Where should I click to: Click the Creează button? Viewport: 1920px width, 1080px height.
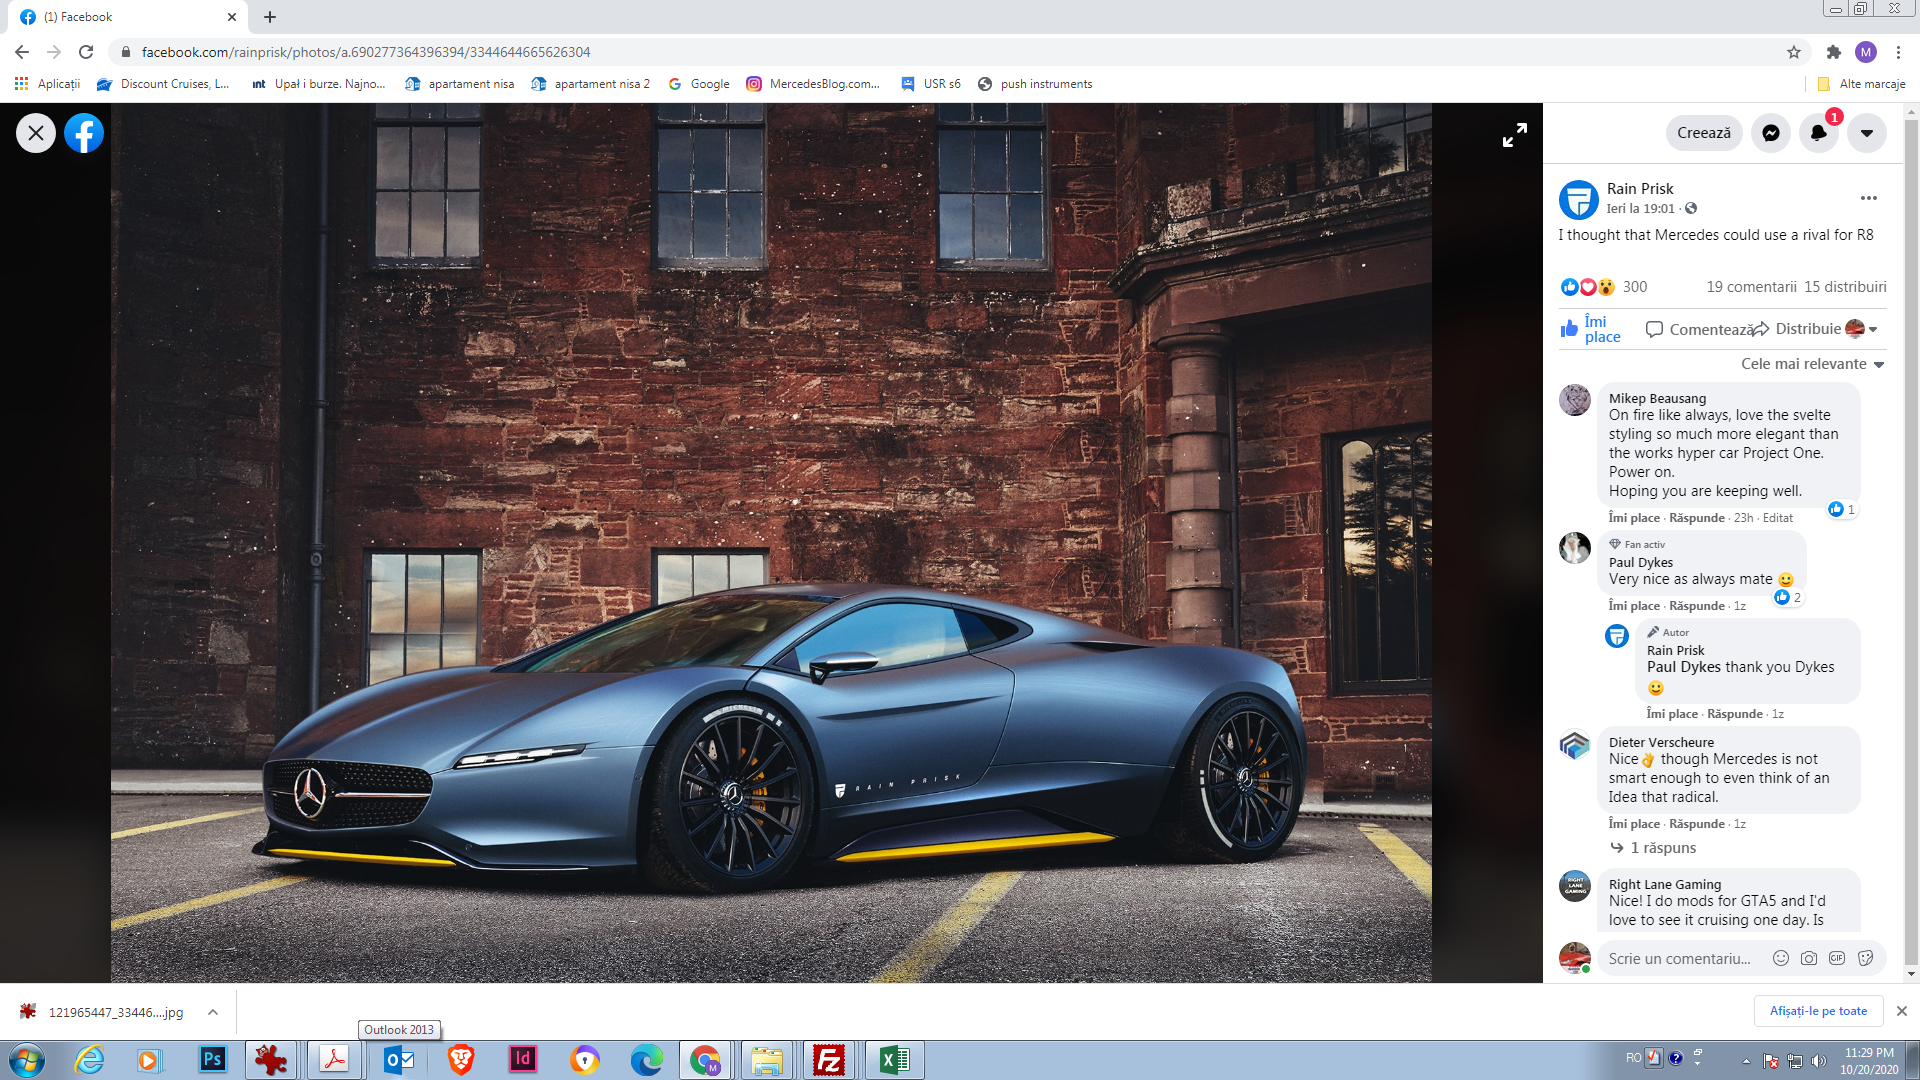tap(1704, 133)
